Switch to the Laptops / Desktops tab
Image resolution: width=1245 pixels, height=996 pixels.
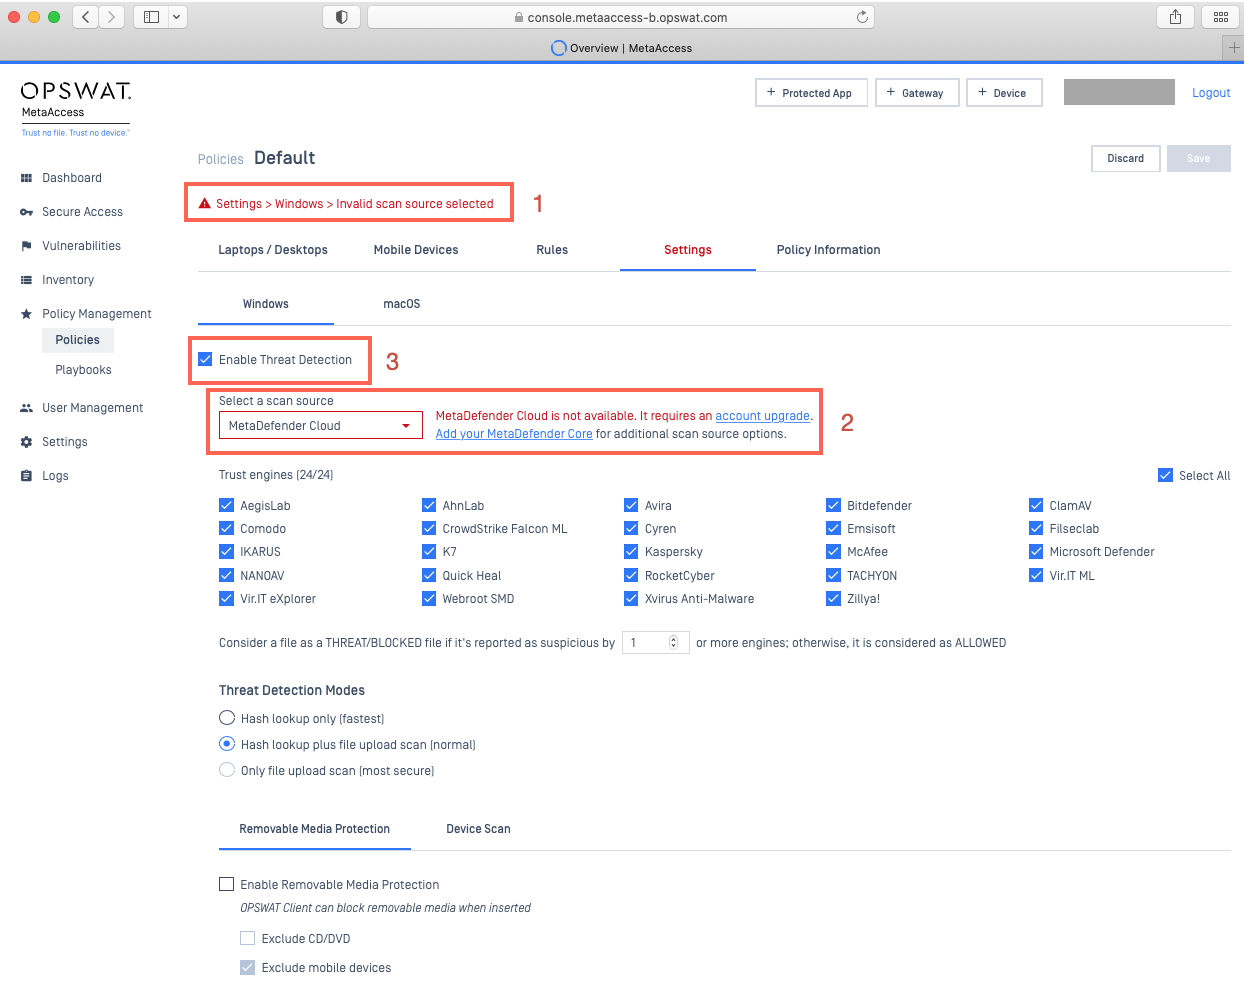pyautogui.click(x=273, y=250)
